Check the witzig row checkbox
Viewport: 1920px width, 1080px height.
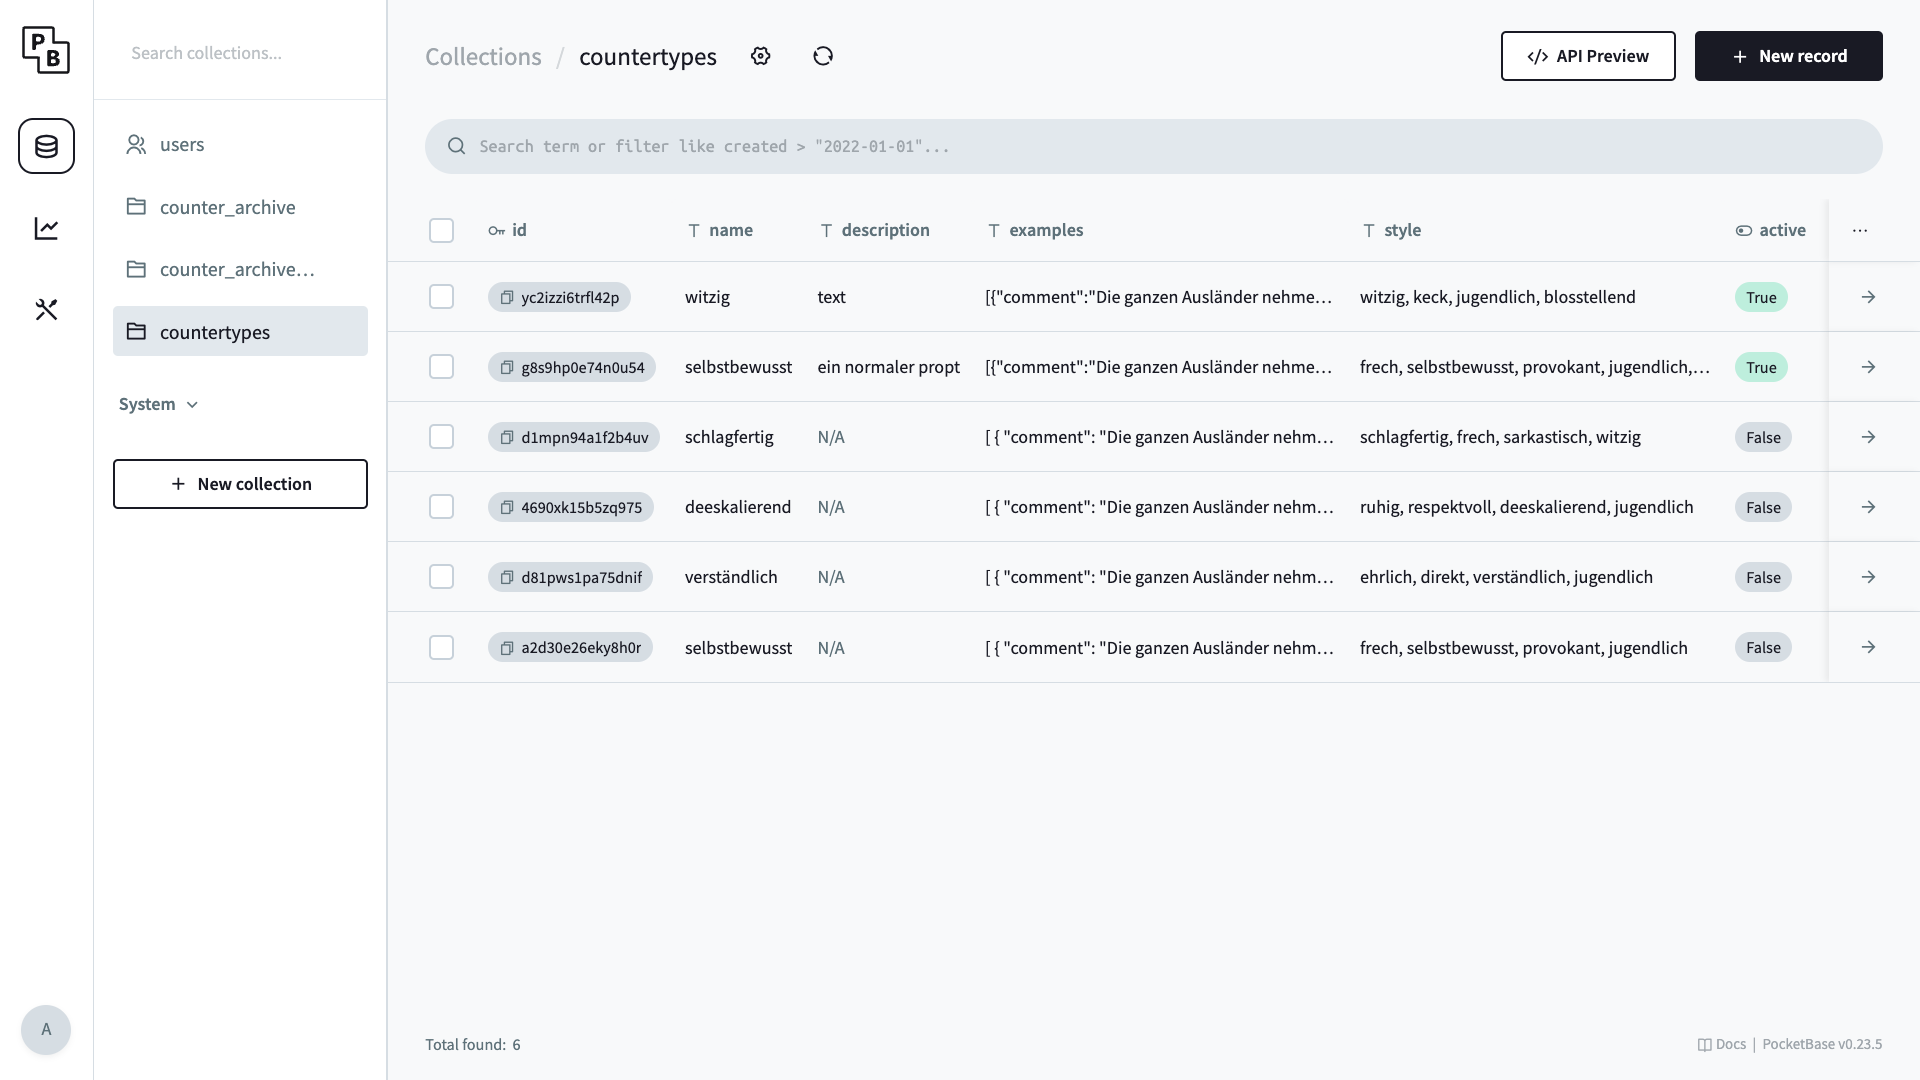coord(441,297)
